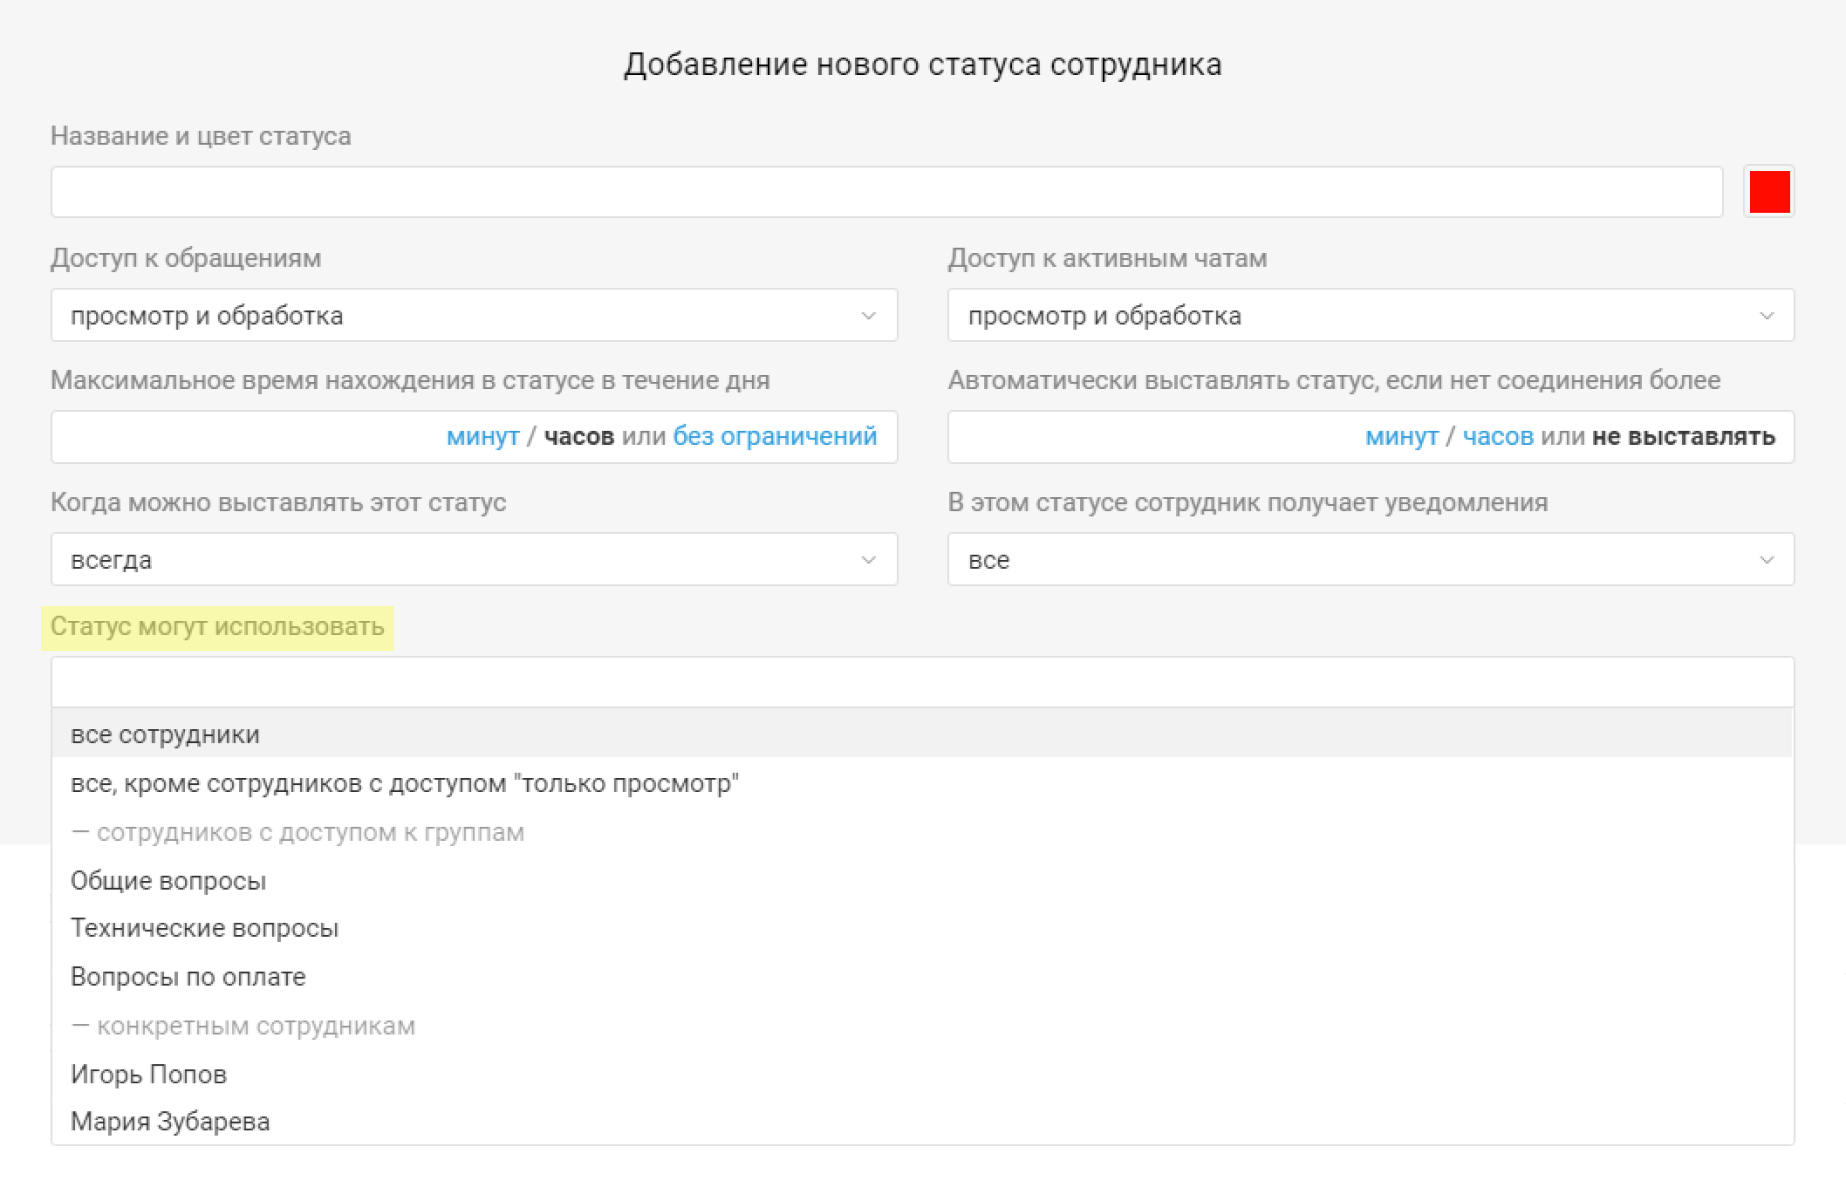
Task: Select 'часов' for auto-status no connection
Action: [1498, 437]
